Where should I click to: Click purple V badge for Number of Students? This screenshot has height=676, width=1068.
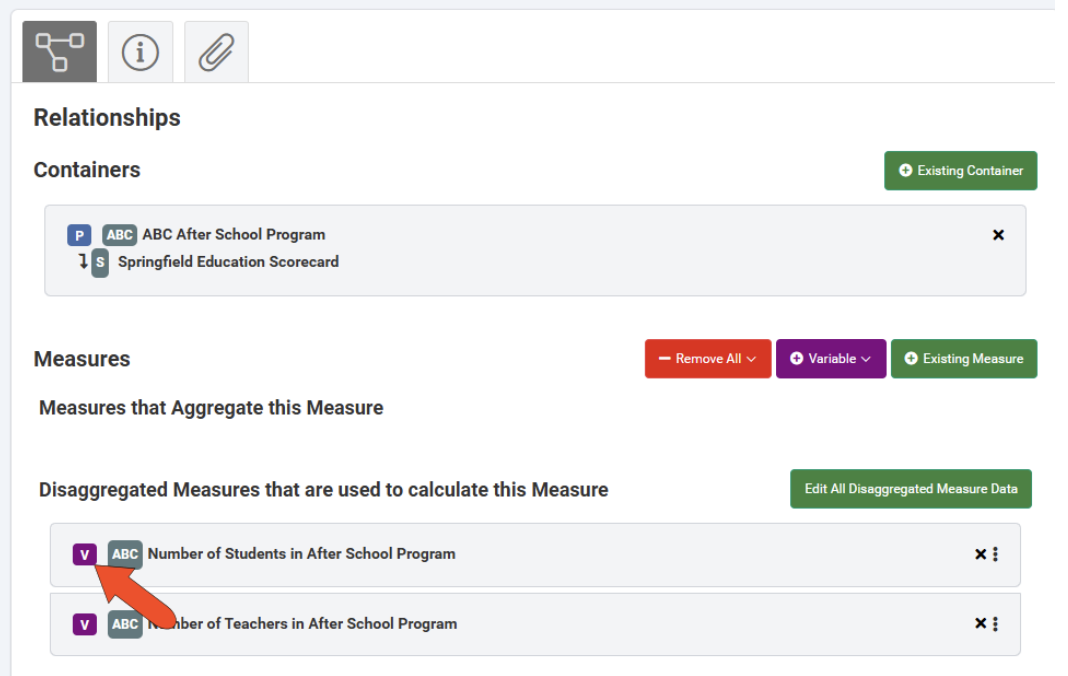click(x=84, y=554)
